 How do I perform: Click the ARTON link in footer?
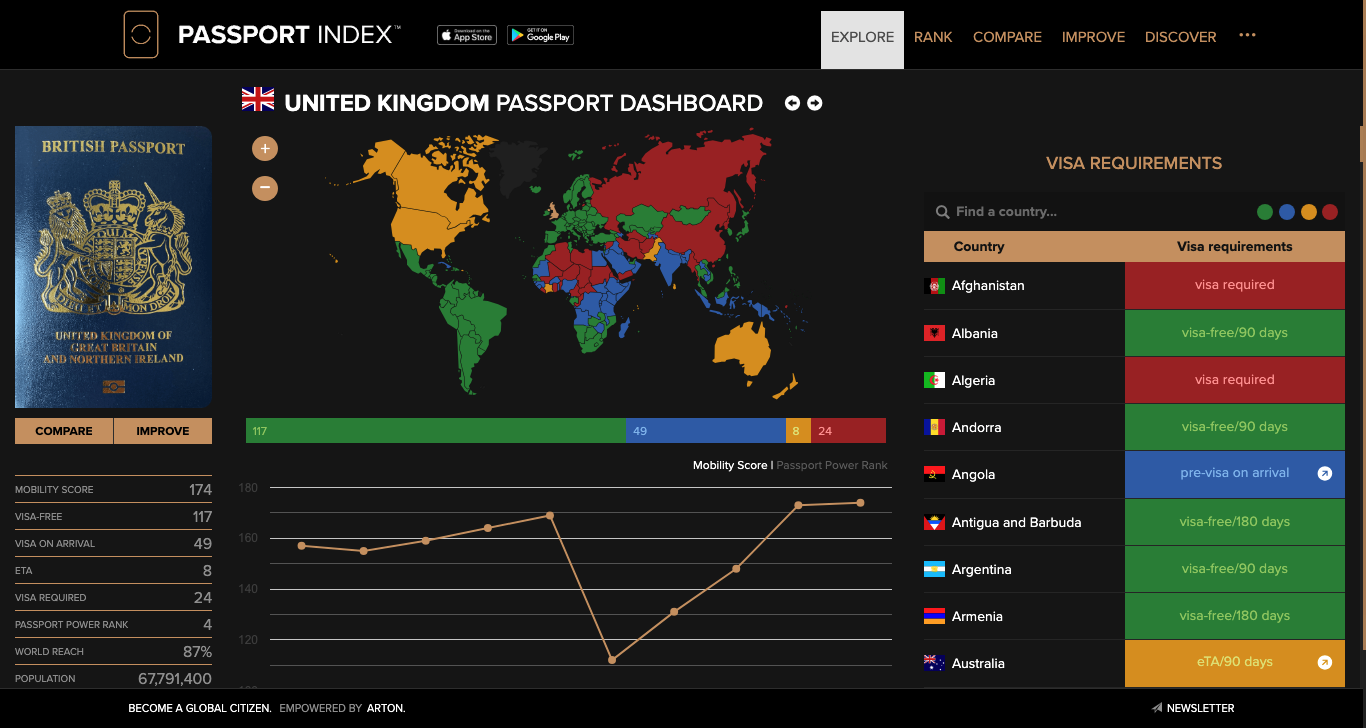(x=386, y=708)
